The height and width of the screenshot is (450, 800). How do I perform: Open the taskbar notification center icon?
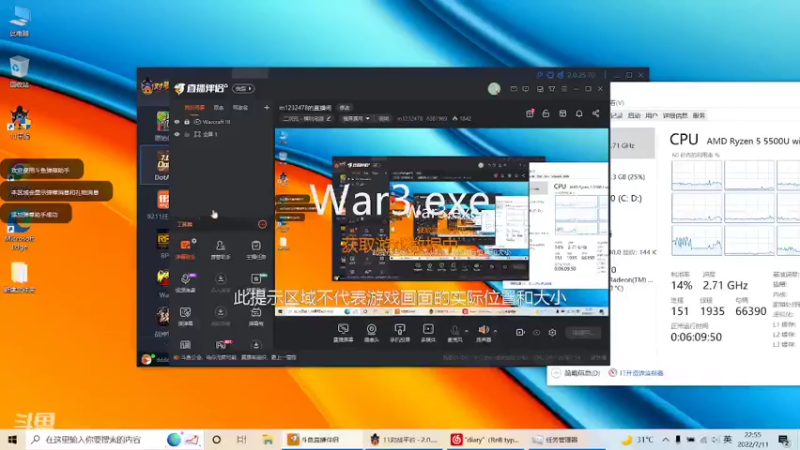pyautogui.click(x=784, y=439)
